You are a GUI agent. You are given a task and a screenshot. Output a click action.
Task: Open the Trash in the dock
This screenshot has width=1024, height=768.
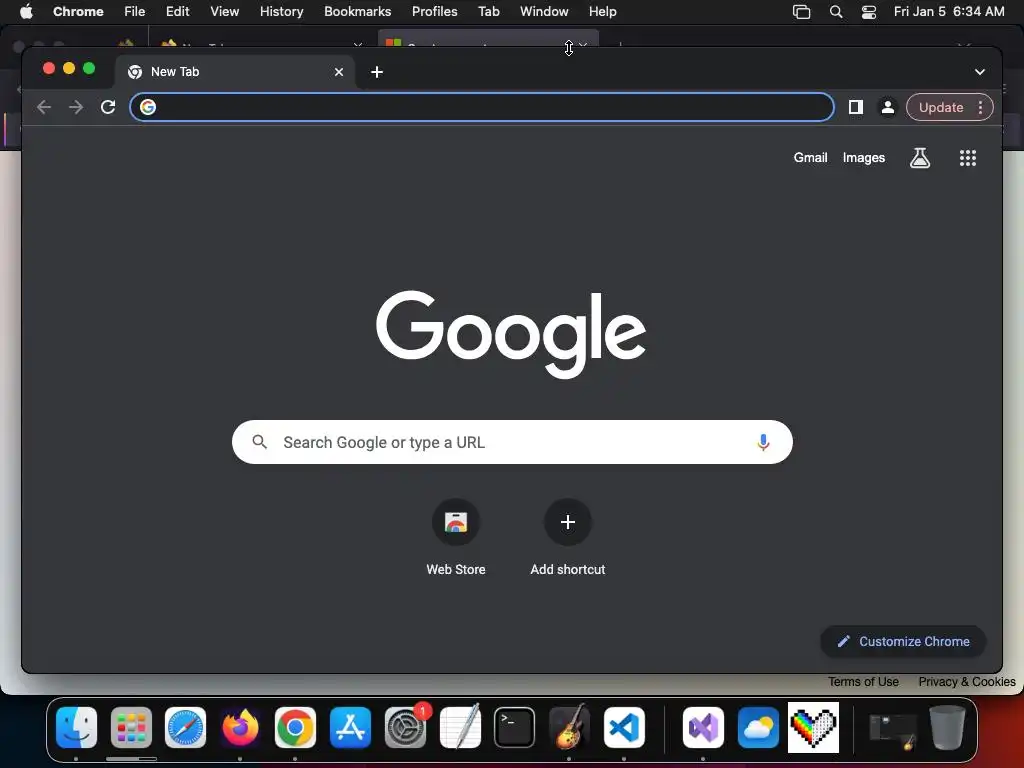[x=947, y=727]
